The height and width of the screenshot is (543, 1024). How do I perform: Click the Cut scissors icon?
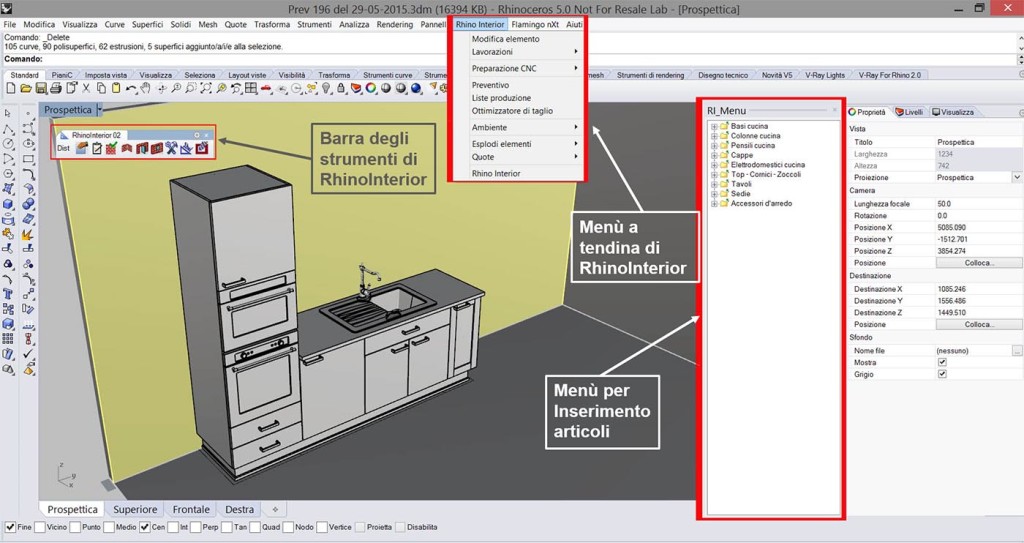(86, 88)
